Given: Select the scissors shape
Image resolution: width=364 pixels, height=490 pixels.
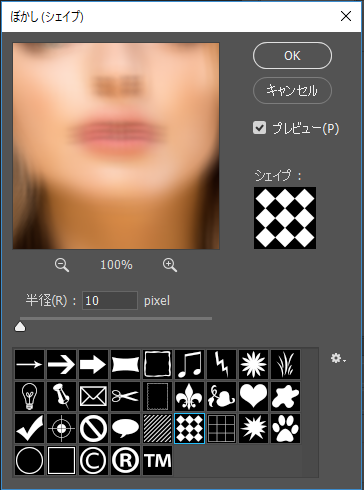Looking at the screenshot, I should point(125,396).
